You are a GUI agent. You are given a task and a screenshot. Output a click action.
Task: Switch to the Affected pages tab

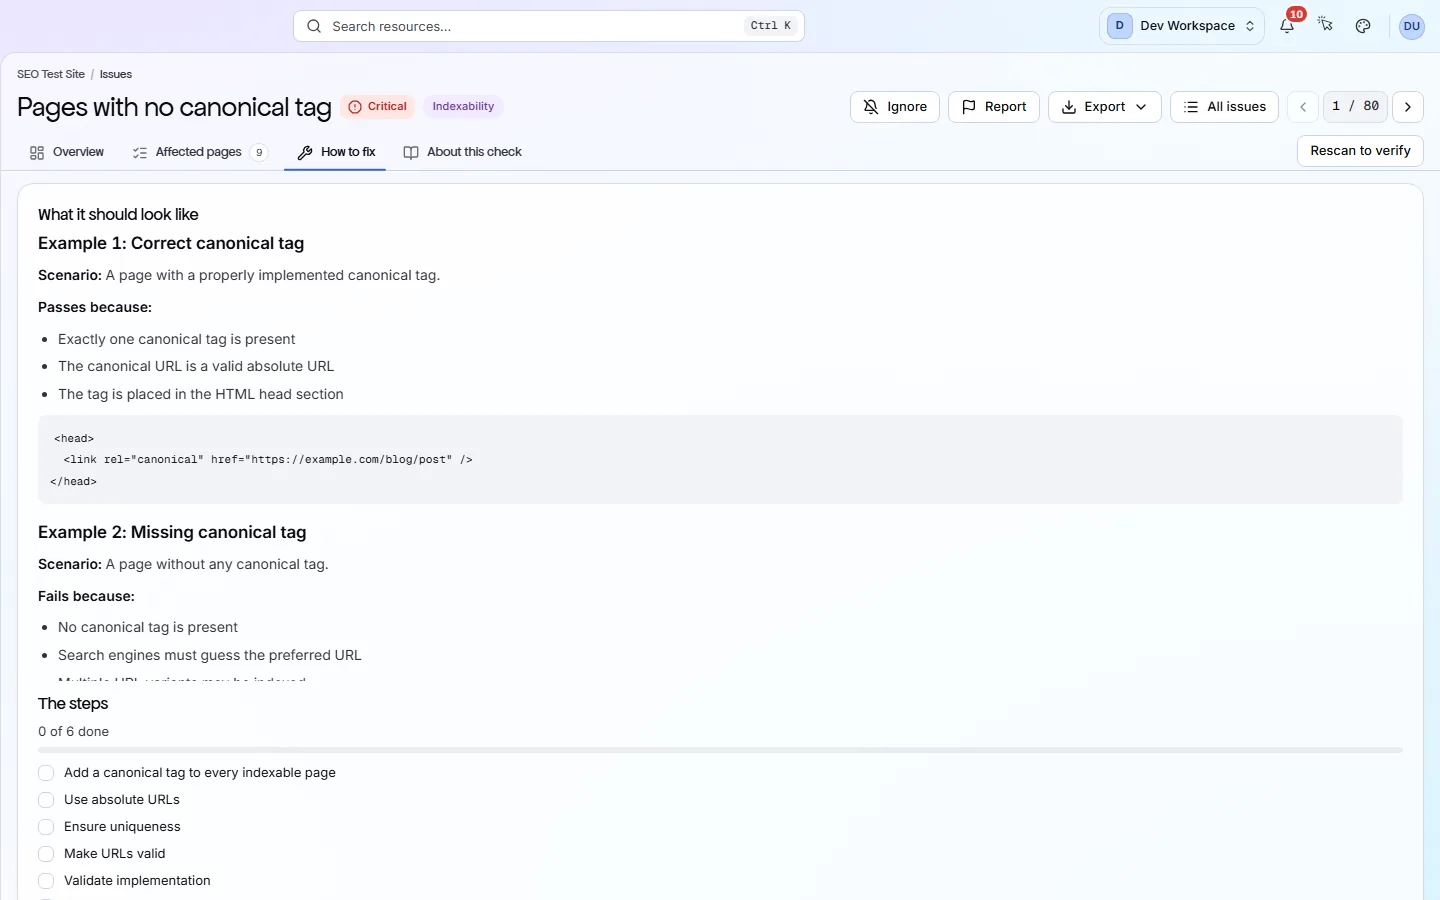pyautogui.click(x=199, y=152)
